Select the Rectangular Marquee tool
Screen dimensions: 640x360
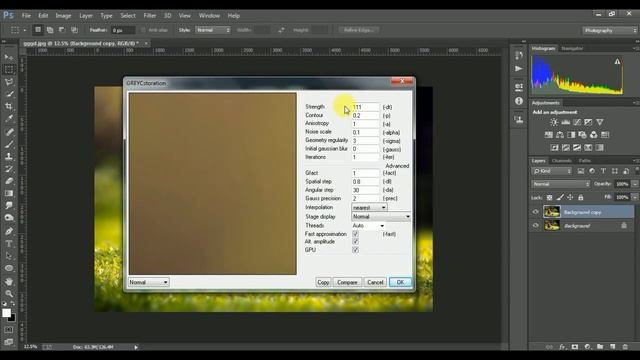[9, 70]
